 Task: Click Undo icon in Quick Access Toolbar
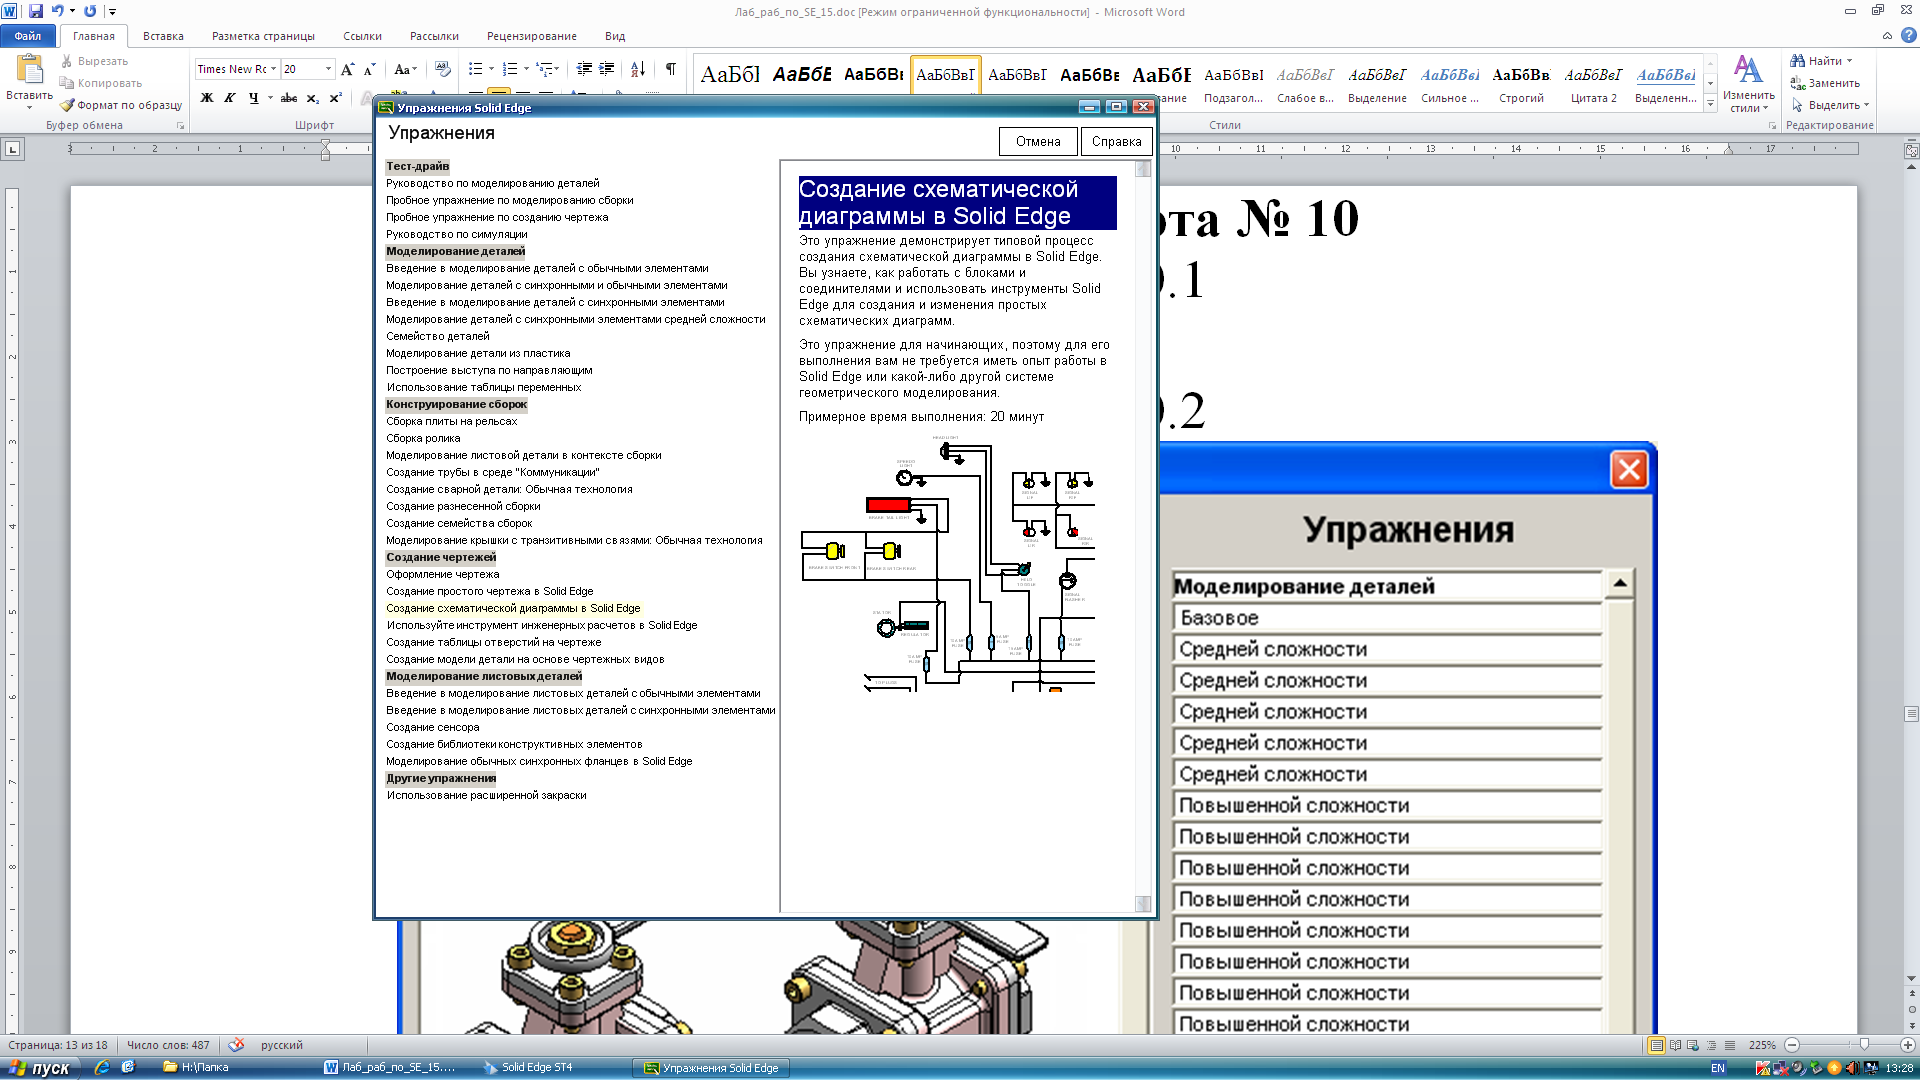click(57, 11)
